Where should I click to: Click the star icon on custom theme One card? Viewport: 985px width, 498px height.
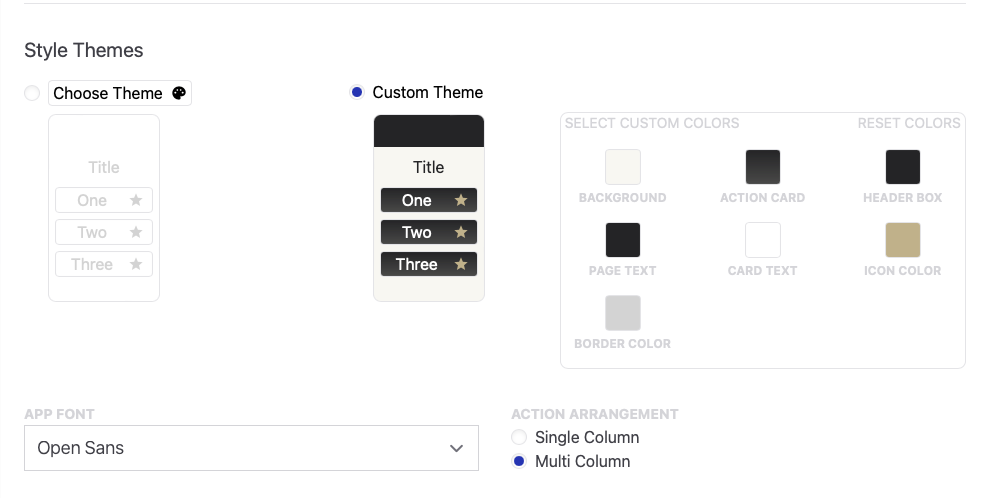click(x=461, y=200)
